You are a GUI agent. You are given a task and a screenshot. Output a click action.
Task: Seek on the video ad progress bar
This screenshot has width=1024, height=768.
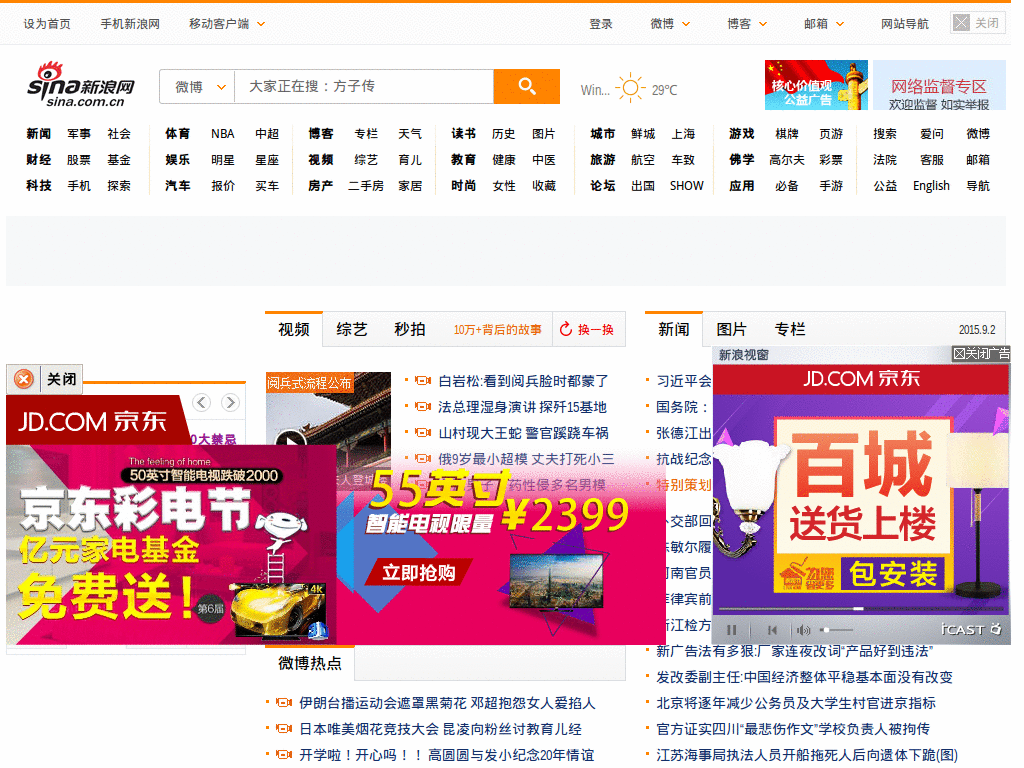pos(861,609)
